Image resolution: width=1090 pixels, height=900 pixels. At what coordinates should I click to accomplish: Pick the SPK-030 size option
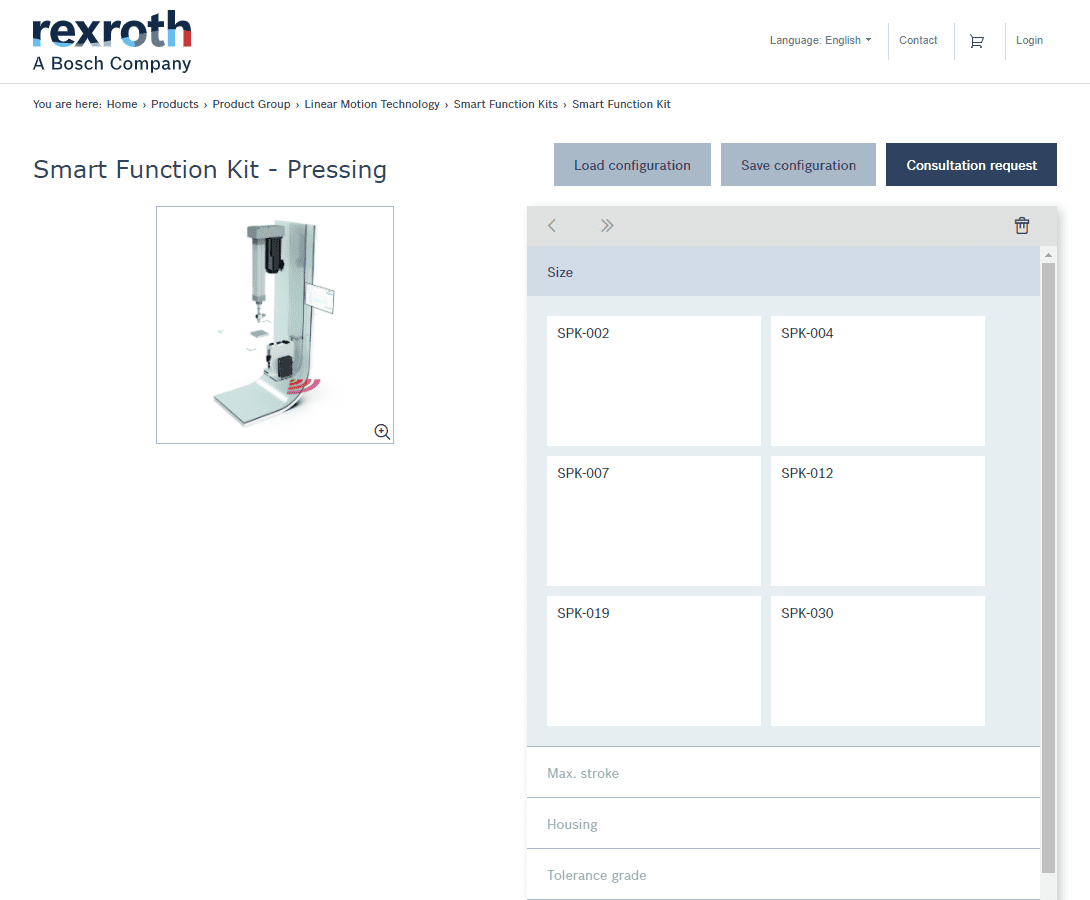tap(877, 661)
